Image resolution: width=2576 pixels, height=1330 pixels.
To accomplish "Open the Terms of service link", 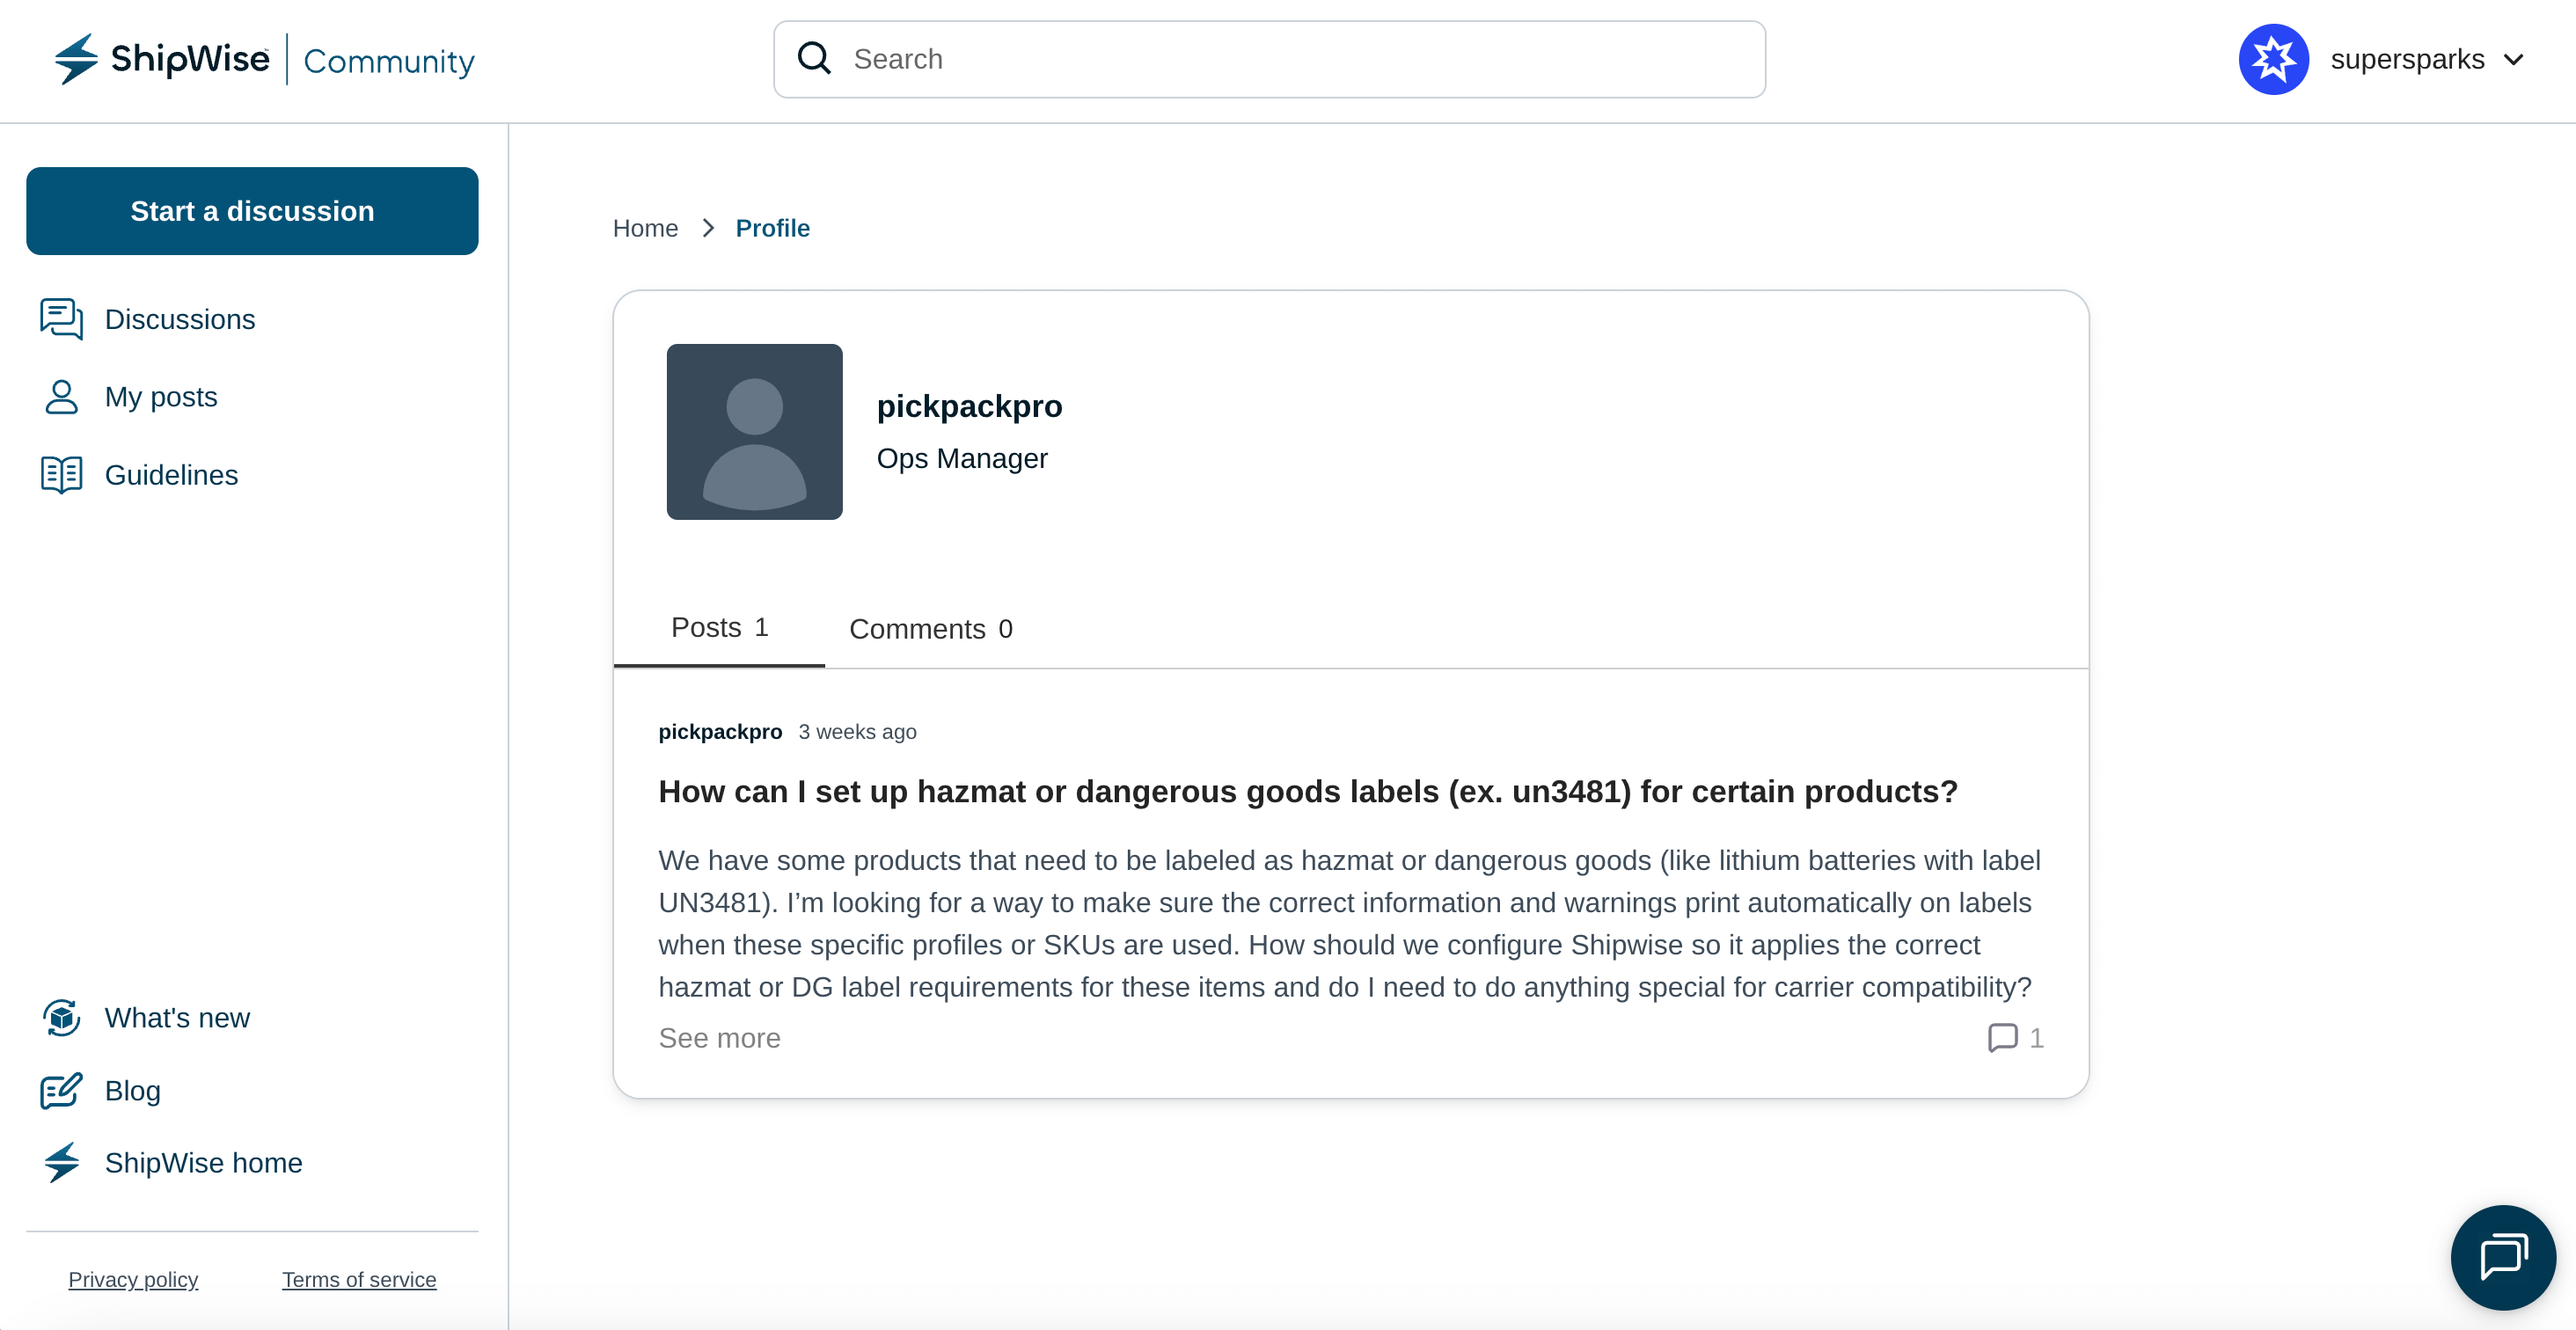I will (359, 1280).
